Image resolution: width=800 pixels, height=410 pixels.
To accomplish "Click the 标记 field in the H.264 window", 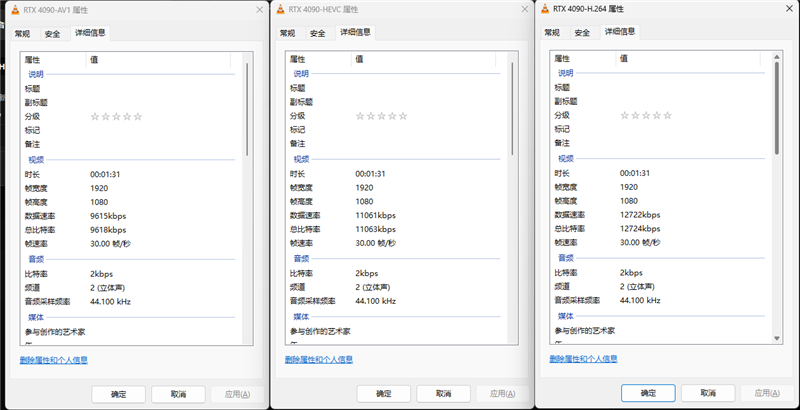I will pos(662,129).
